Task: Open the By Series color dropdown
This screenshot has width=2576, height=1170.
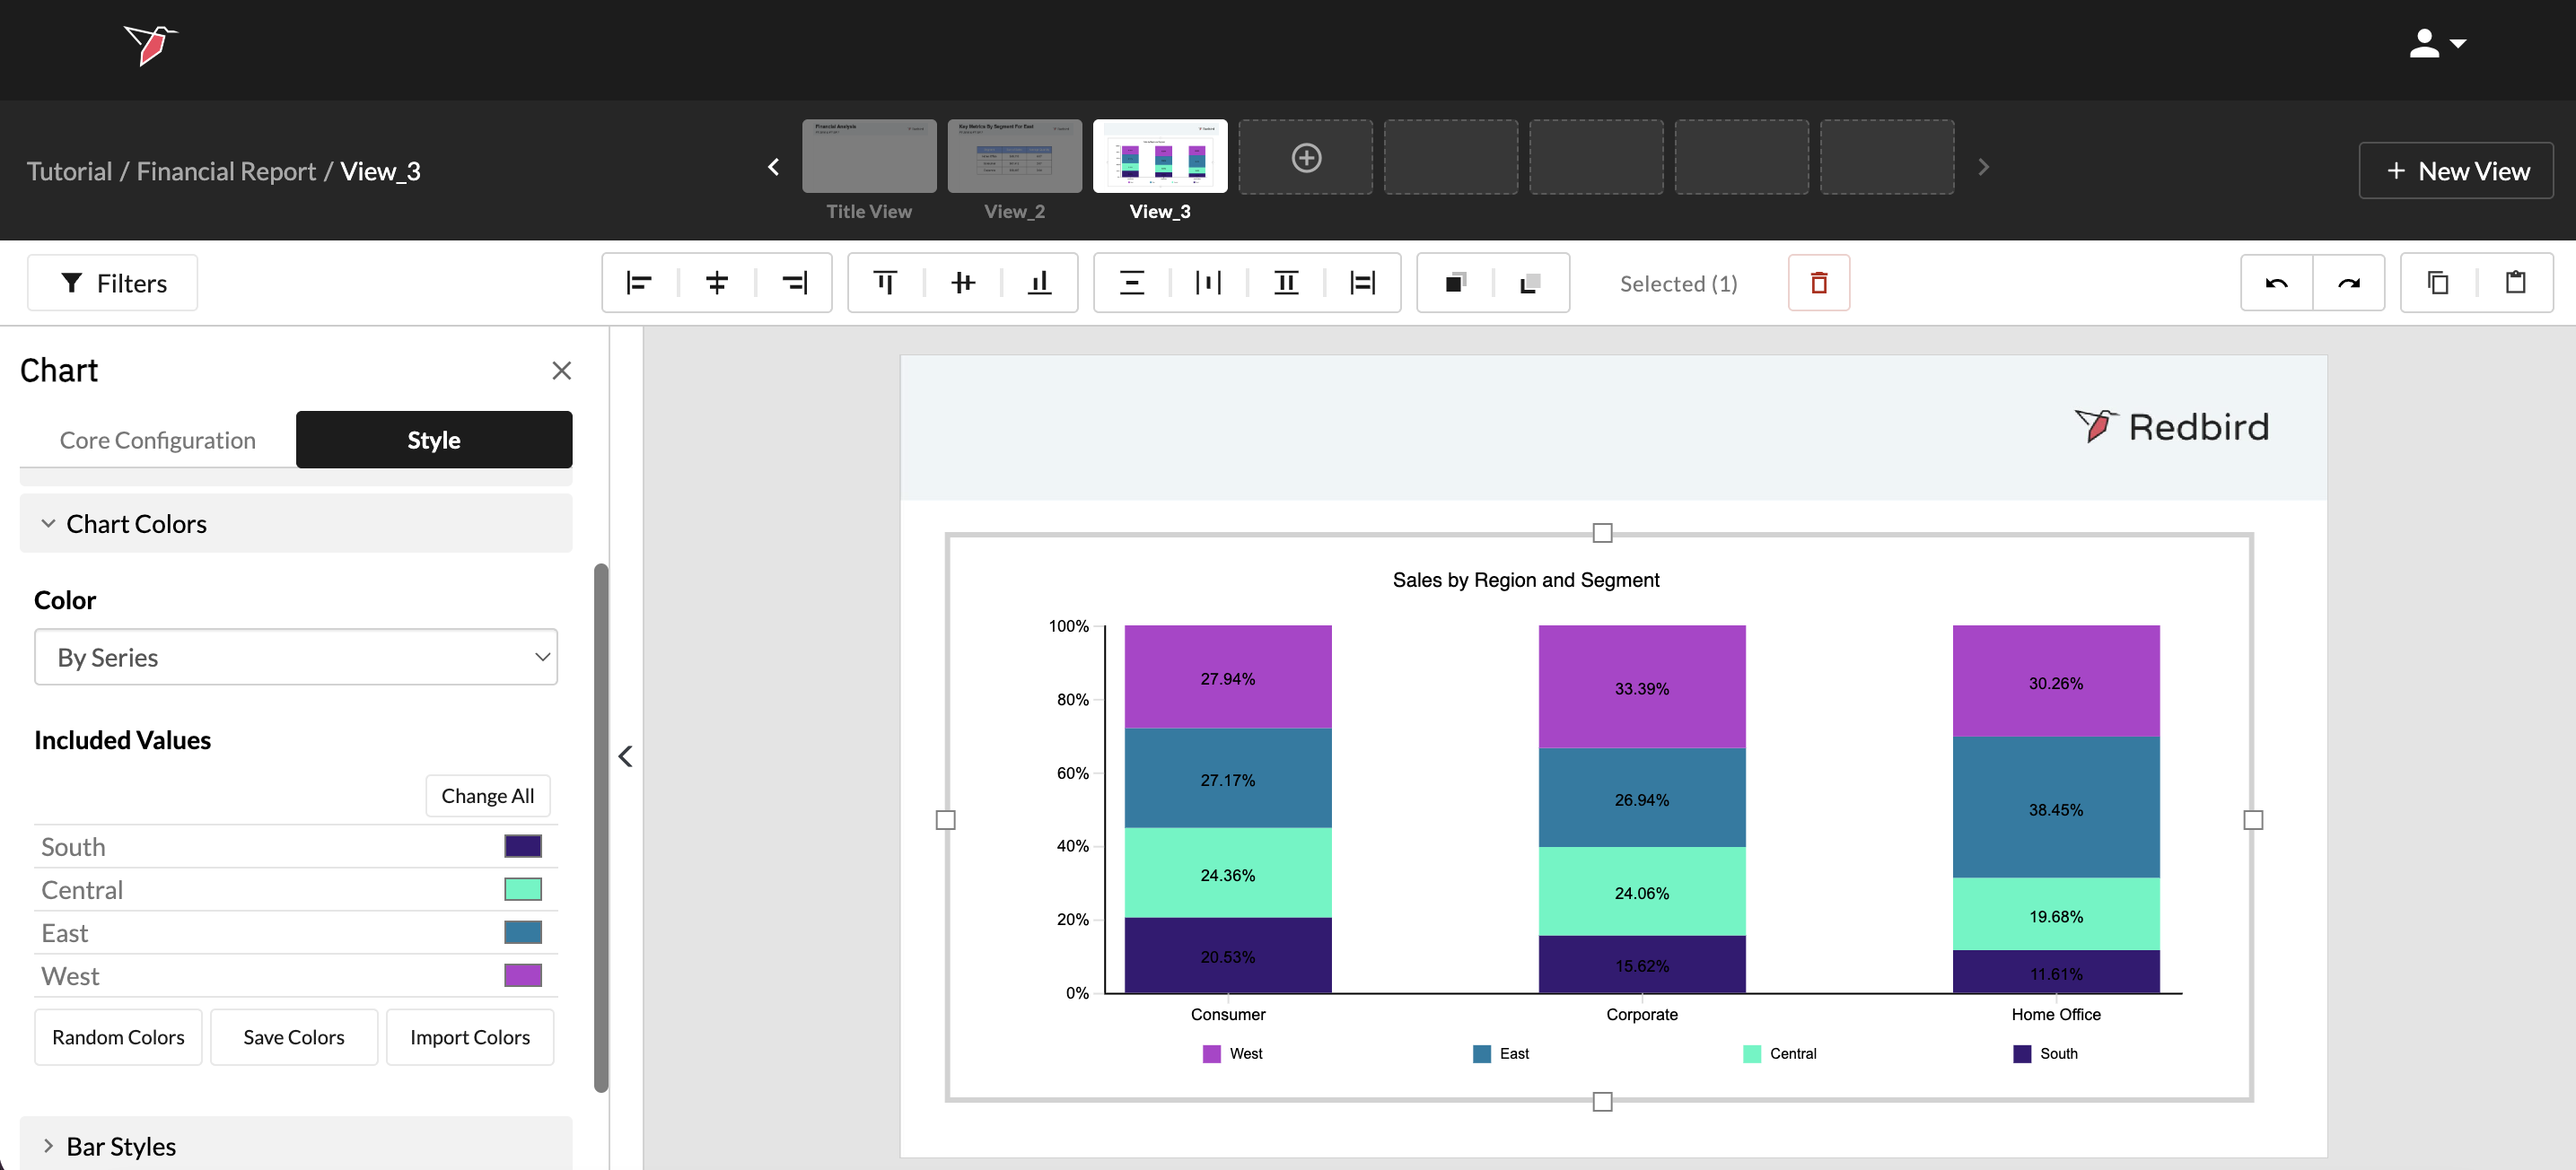Action: (296, 657)
